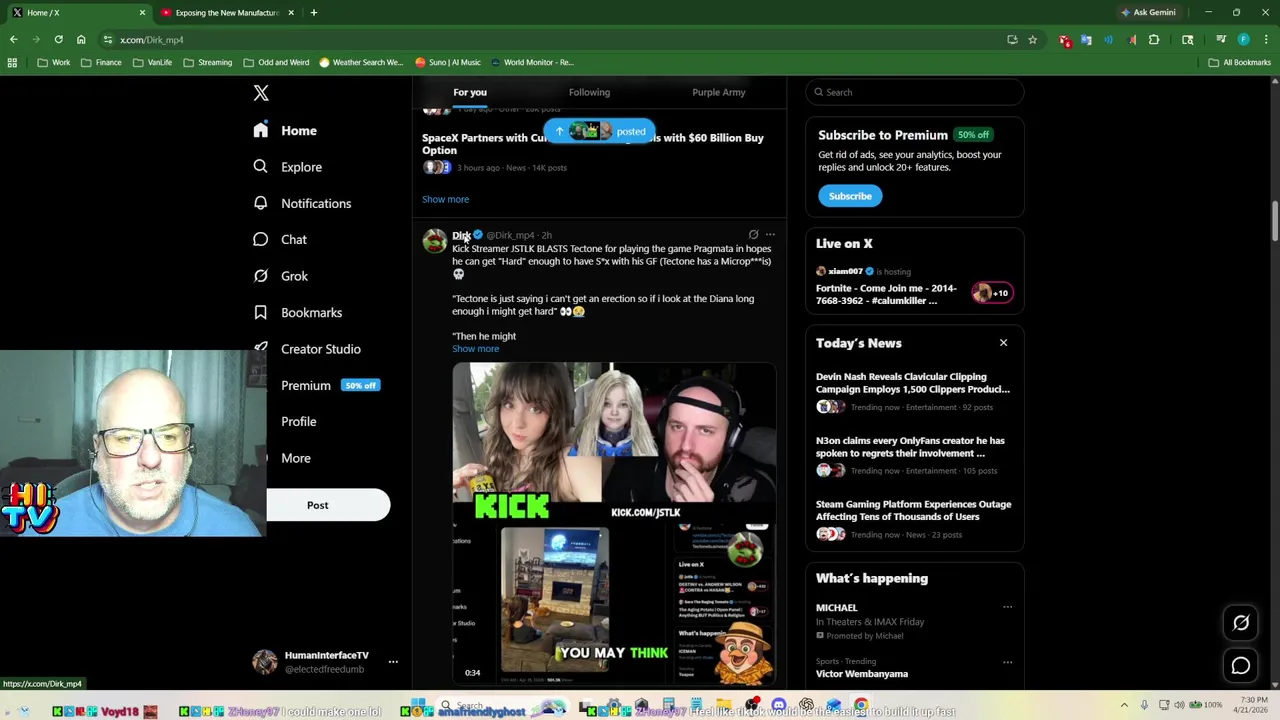Expand Dirk's post text with Show more
The width and height of the screenshot is (1280, 720).
click(x=475, y=349)
